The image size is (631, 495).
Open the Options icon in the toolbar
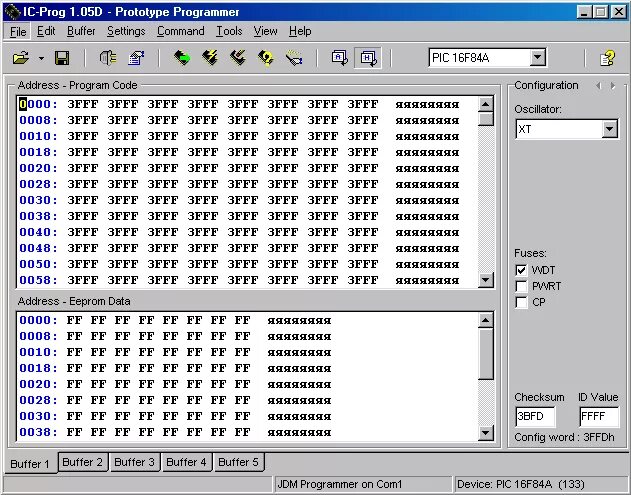click(136, 58)
